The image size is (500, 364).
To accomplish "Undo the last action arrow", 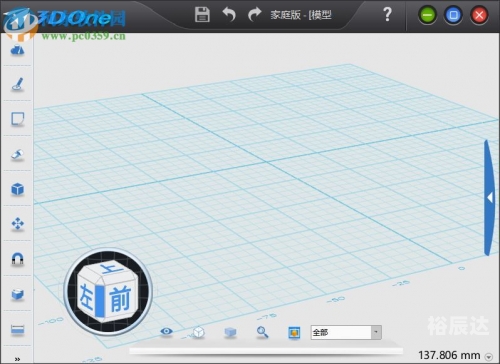I will [229, 15].
